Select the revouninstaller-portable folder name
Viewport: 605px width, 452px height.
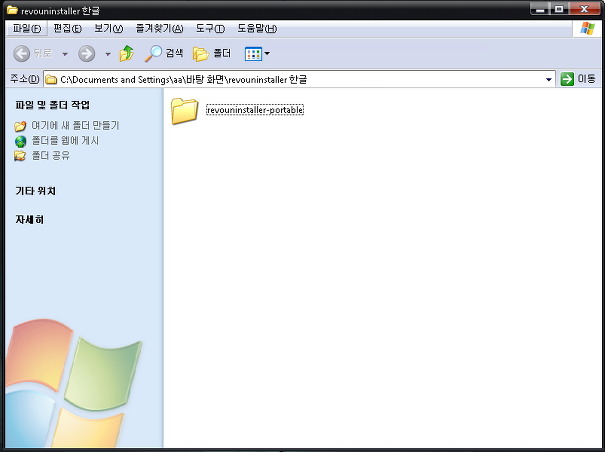click(x=255, y=110)
